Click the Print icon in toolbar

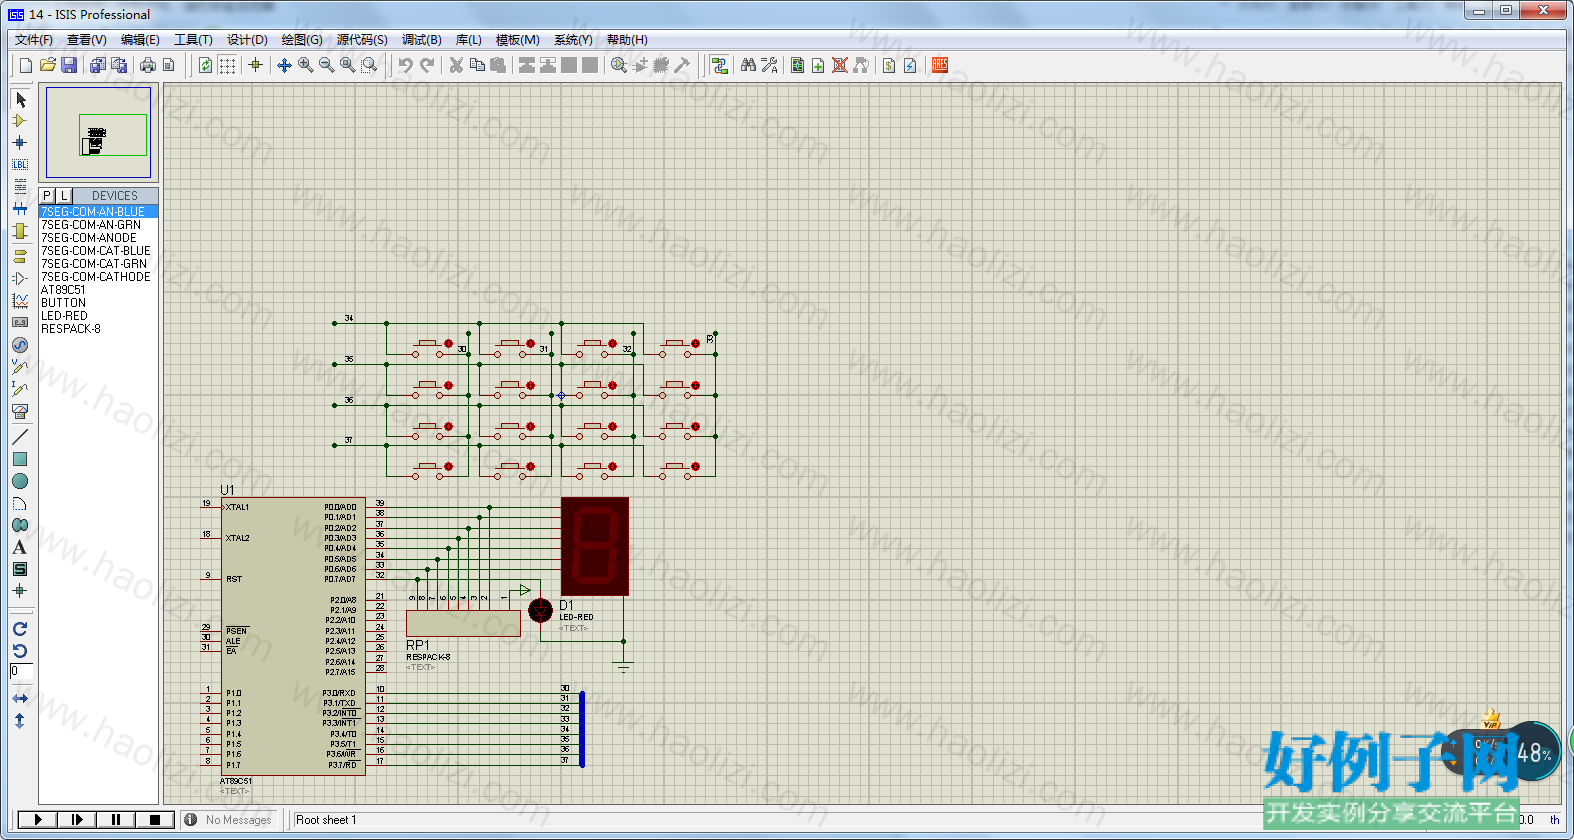tap(148, 65)
